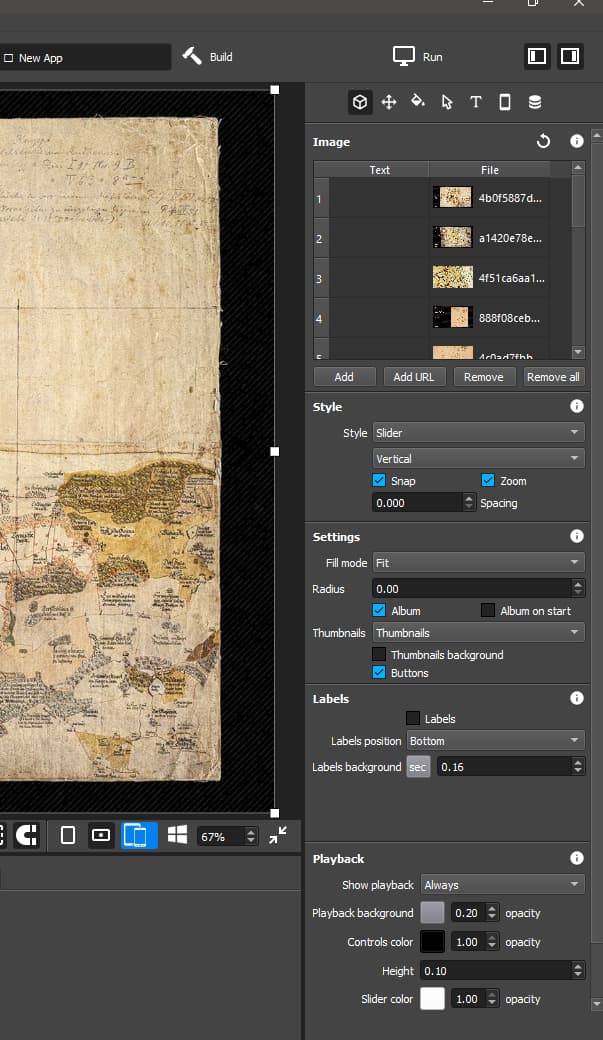Screen dimensions: 603x1040
Task: Enable Thumbnails background checkbox
Action: tap(379, 655)
